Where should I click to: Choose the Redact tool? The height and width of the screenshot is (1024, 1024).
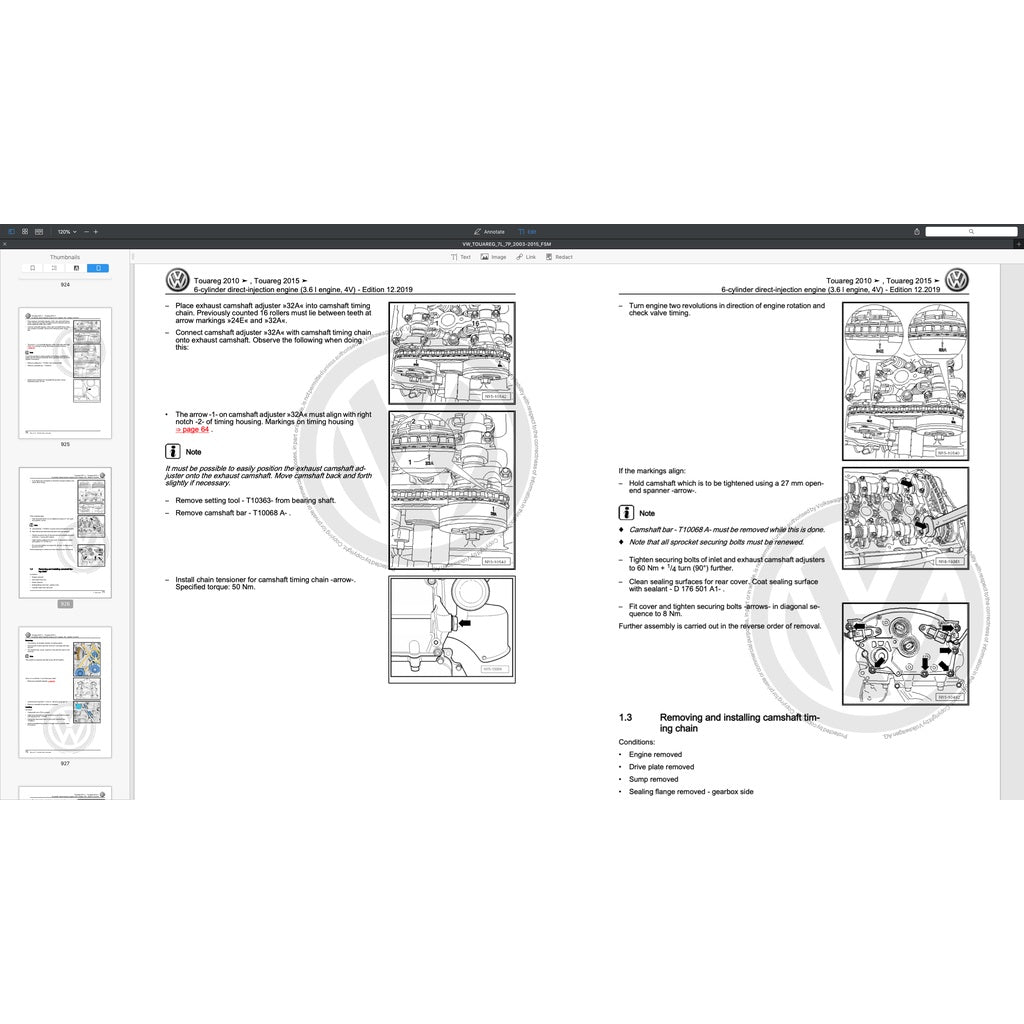tap(559, 257)
